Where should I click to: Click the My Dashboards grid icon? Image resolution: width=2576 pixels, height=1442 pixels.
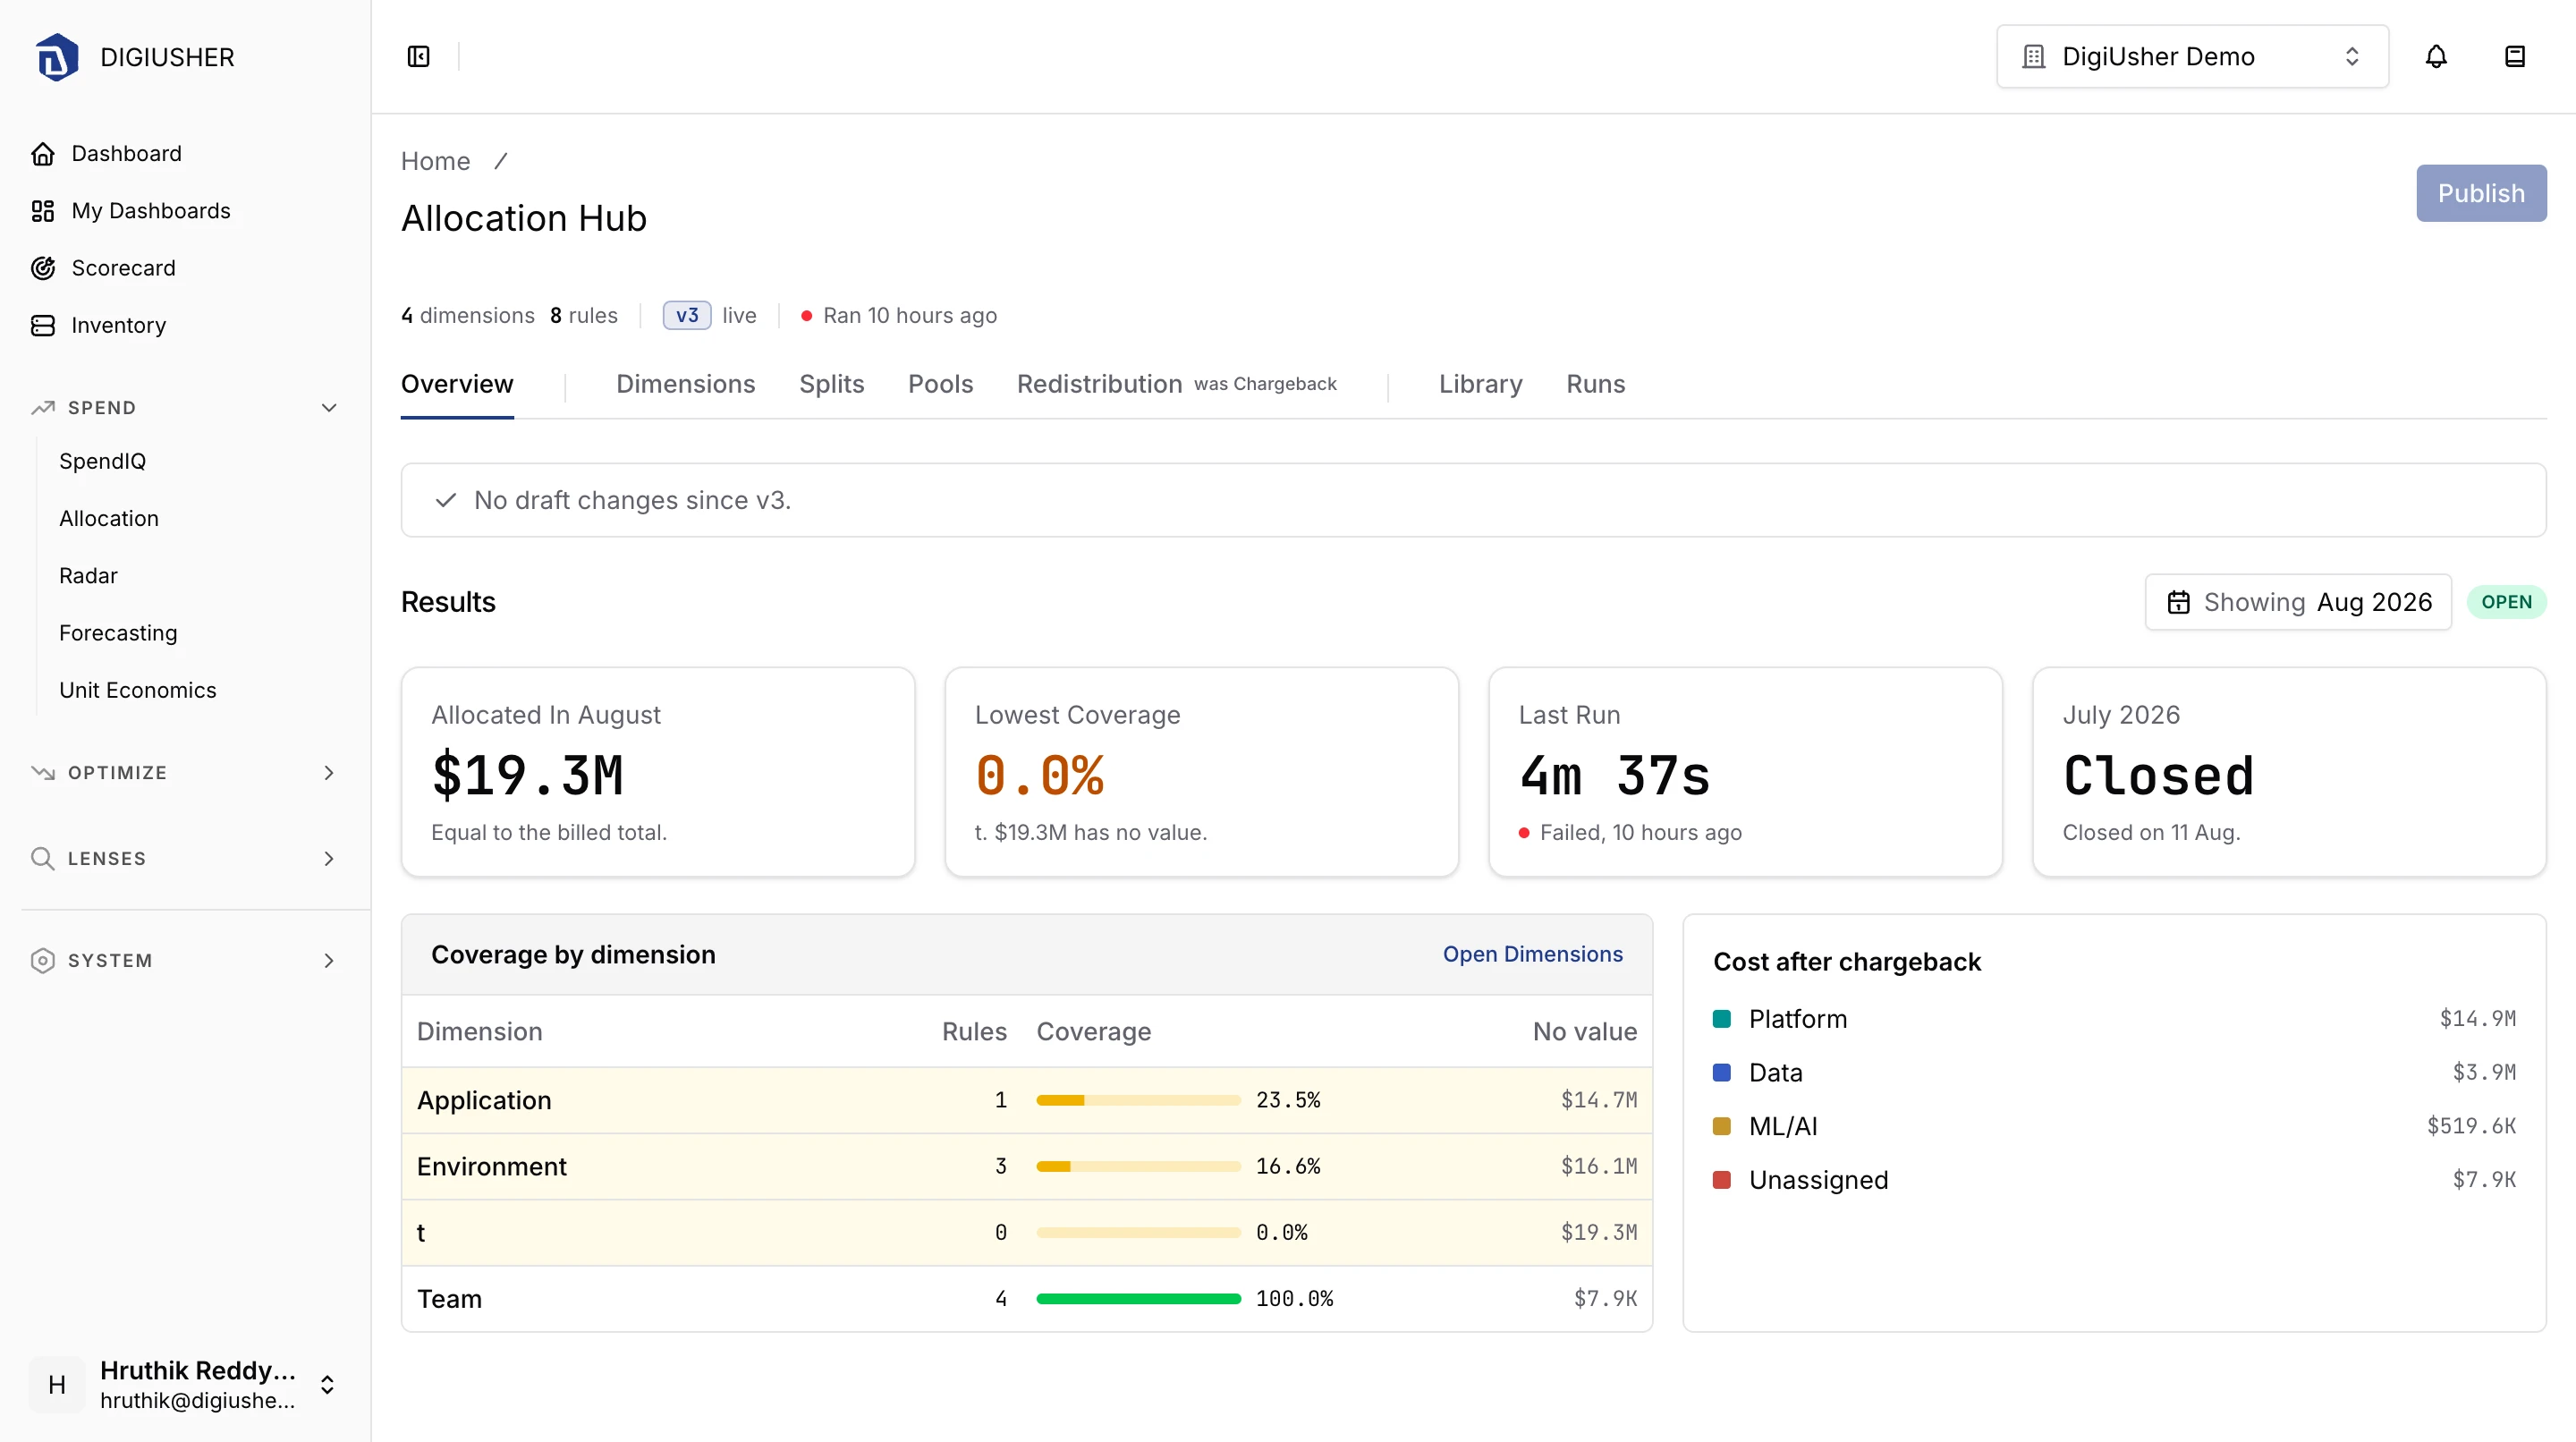click(43, 211)
